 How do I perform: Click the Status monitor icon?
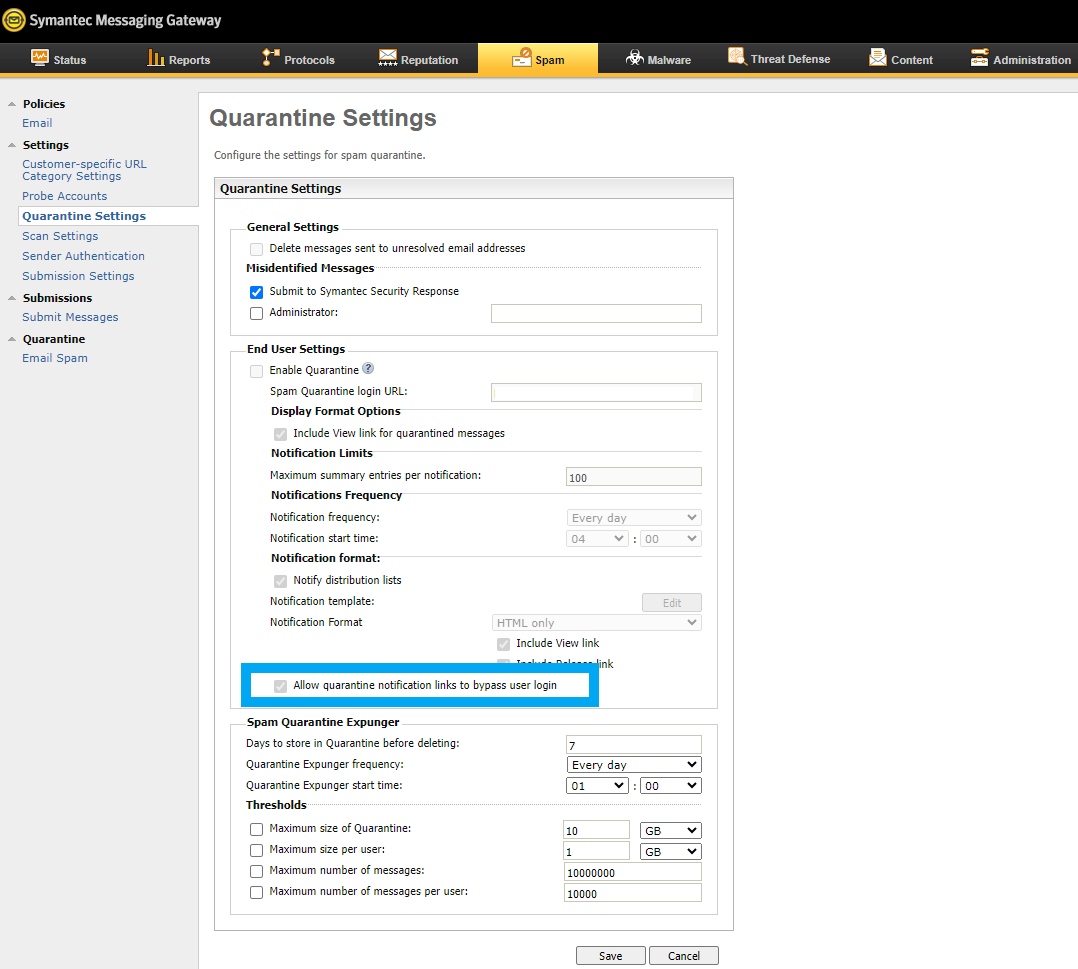40,58
